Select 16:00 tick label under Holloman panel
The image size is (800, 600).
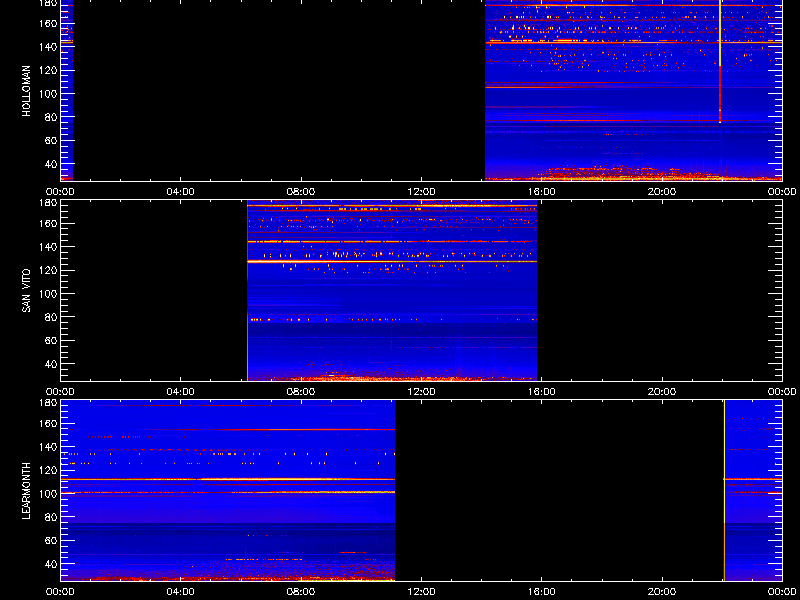click(541, 192)
